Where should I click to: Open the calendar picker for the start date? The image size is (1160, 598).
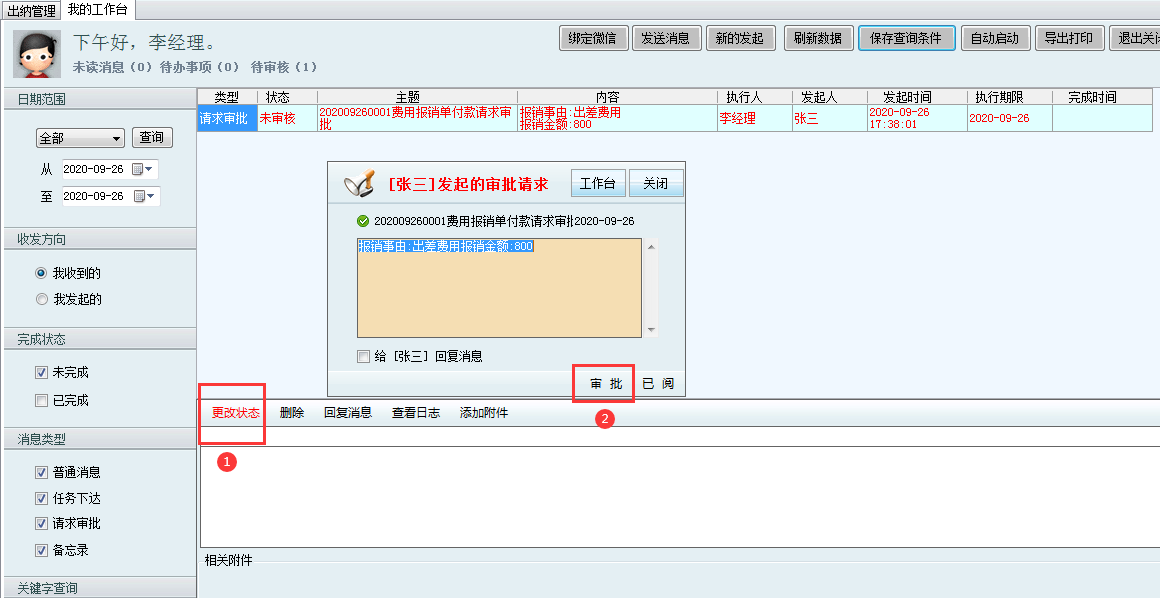click(139, 170)
